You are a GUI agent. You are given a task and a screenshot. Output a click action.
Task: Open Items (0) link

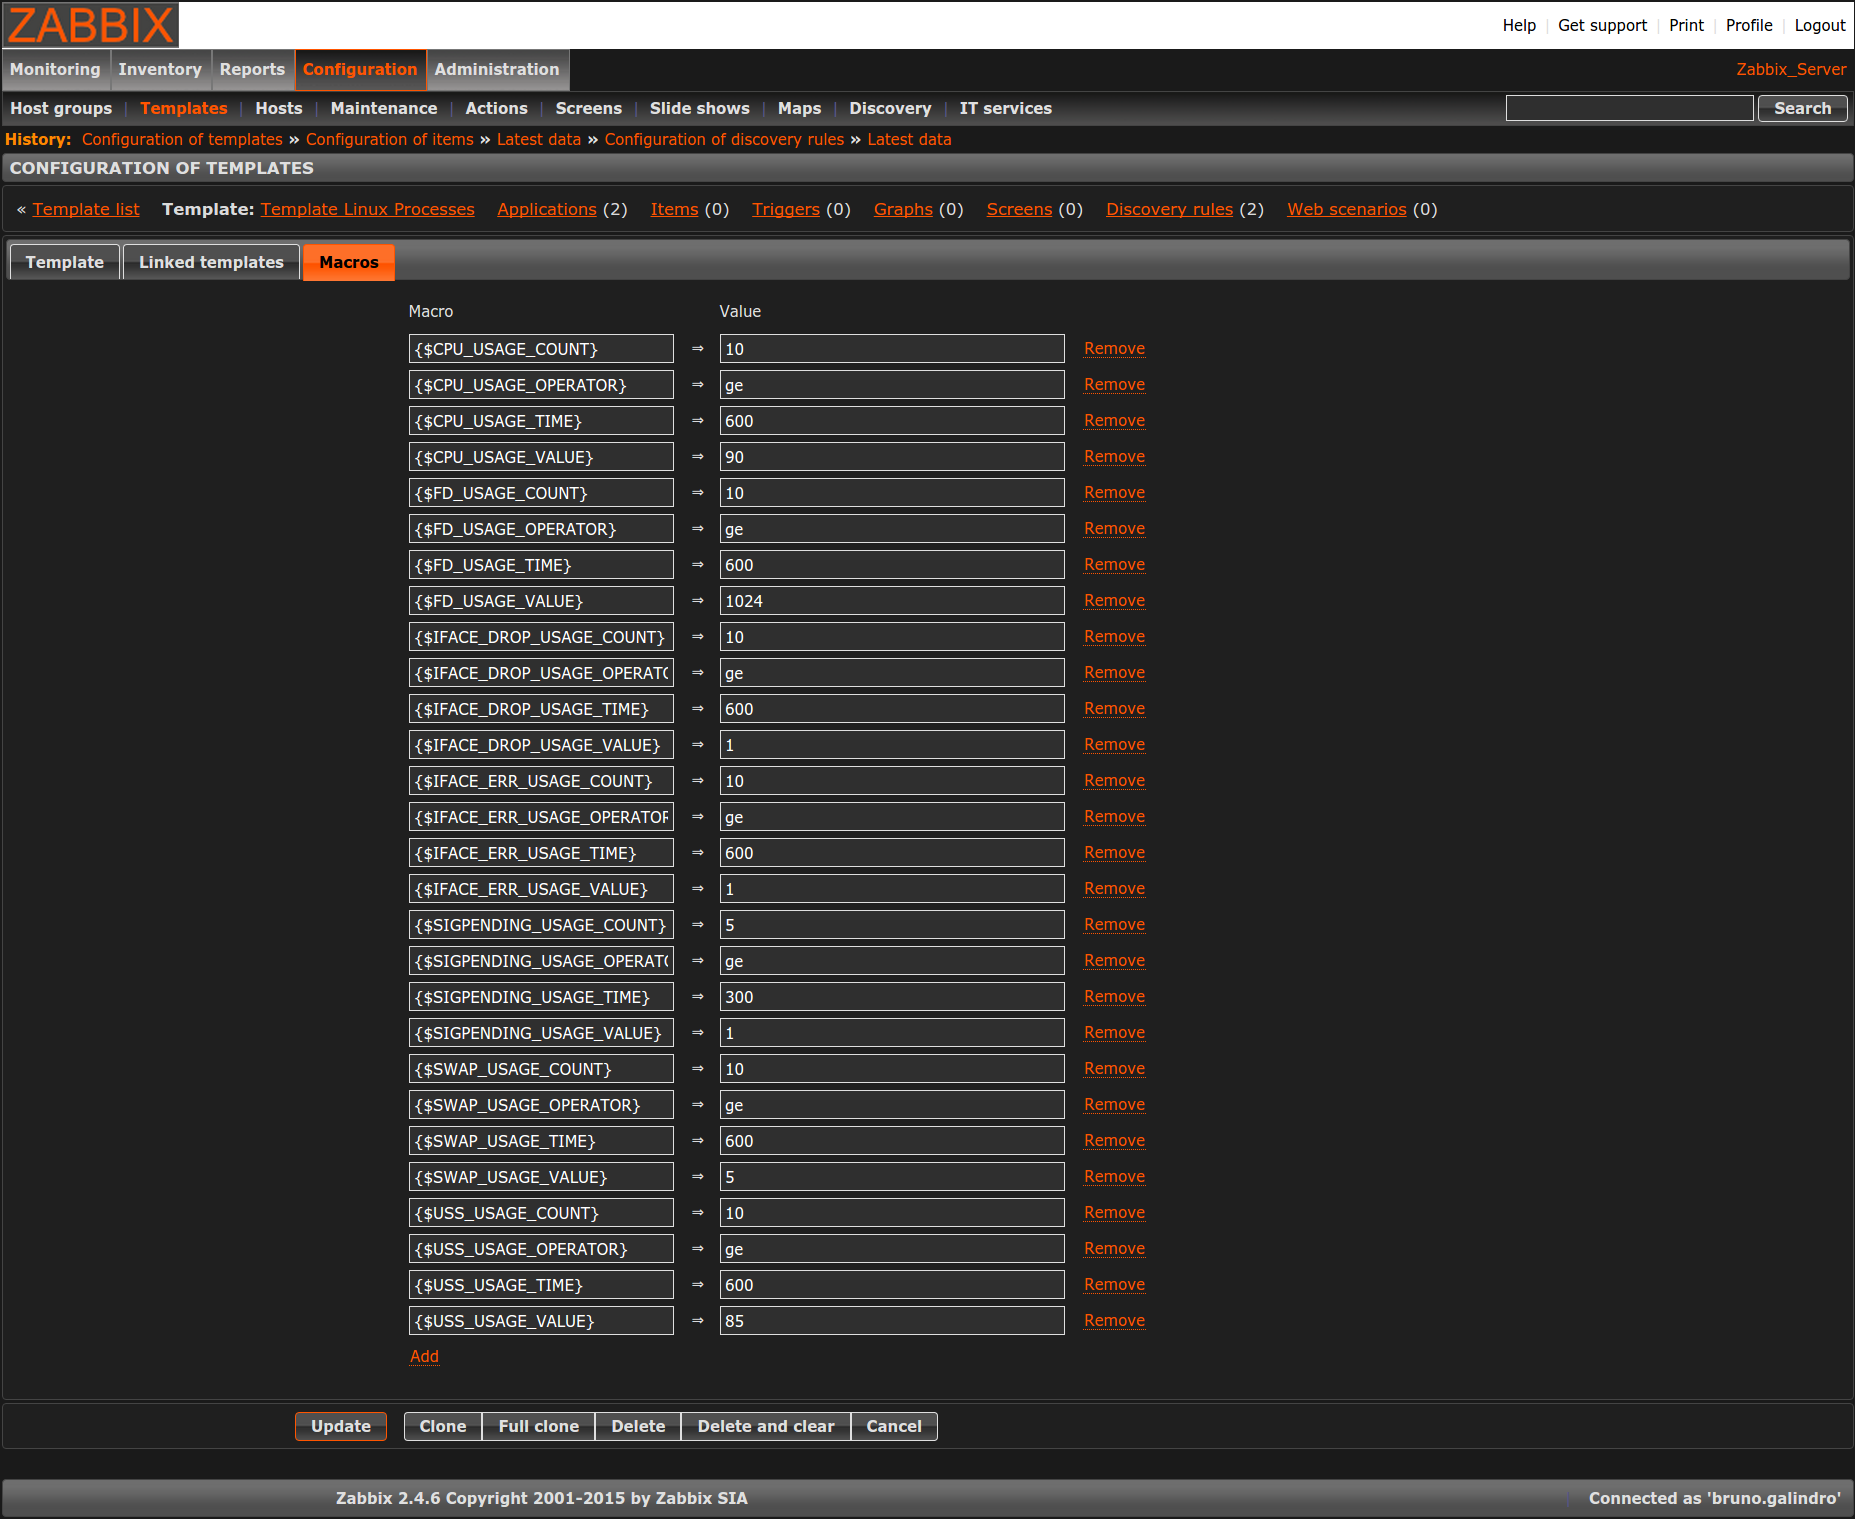(x=675, y=209)
